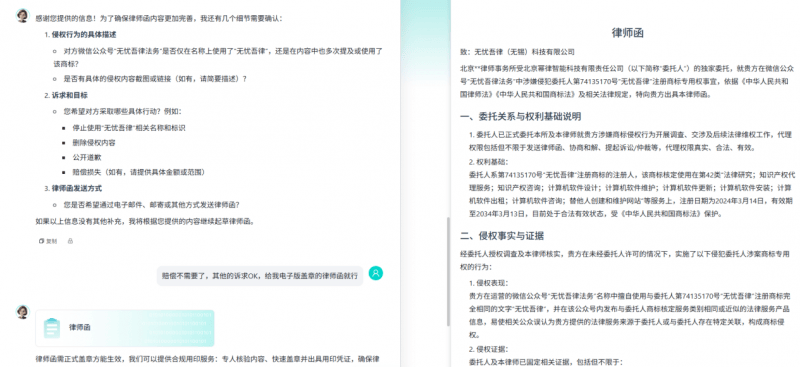This screenshot has width=800, height=367.
Task: Click the 2. 诉求和目标 item
Action: (66, 95)
